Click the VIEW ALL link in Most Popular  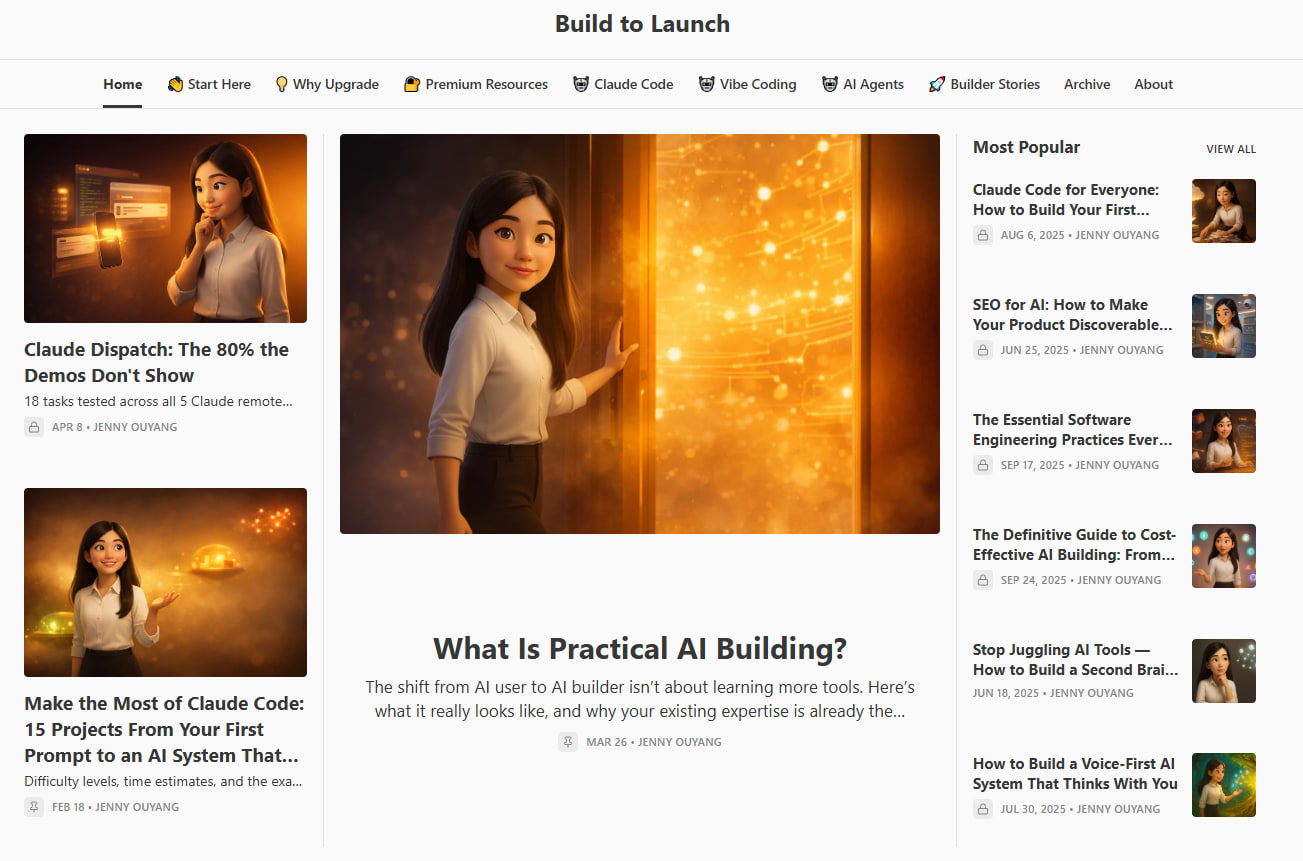pyautogui.click(x=1231, y=149)
